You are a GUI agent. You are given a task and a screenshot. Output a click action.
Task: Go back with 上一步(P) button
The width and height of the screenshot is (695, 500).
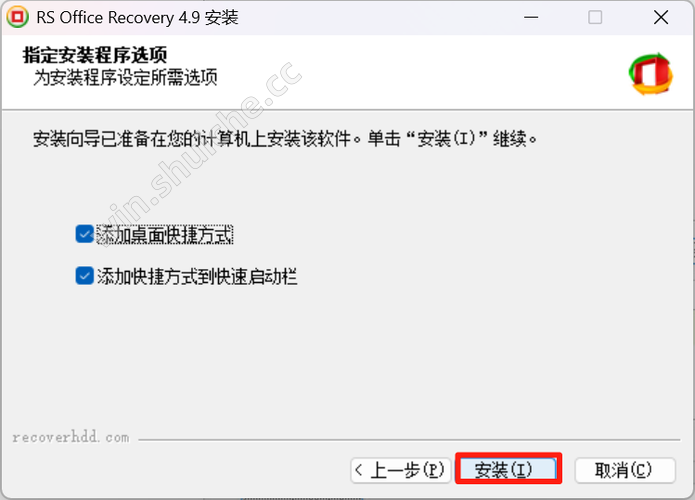(400, 470)
